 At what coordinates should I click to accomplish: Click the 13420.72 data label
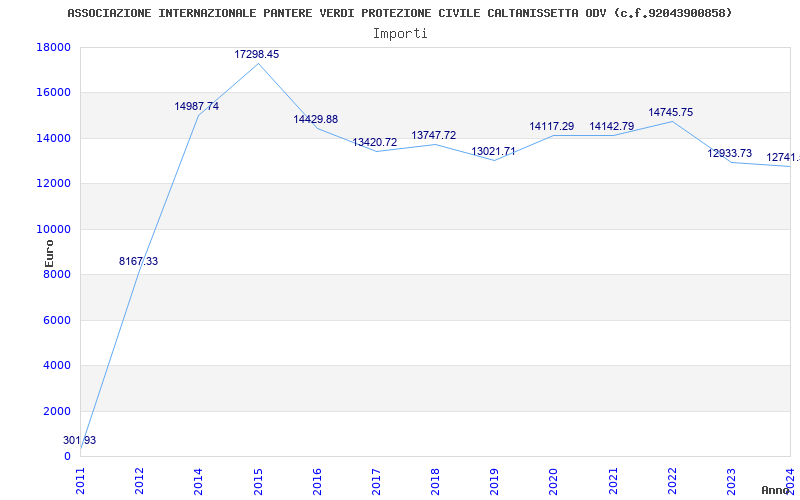point(374,142)
